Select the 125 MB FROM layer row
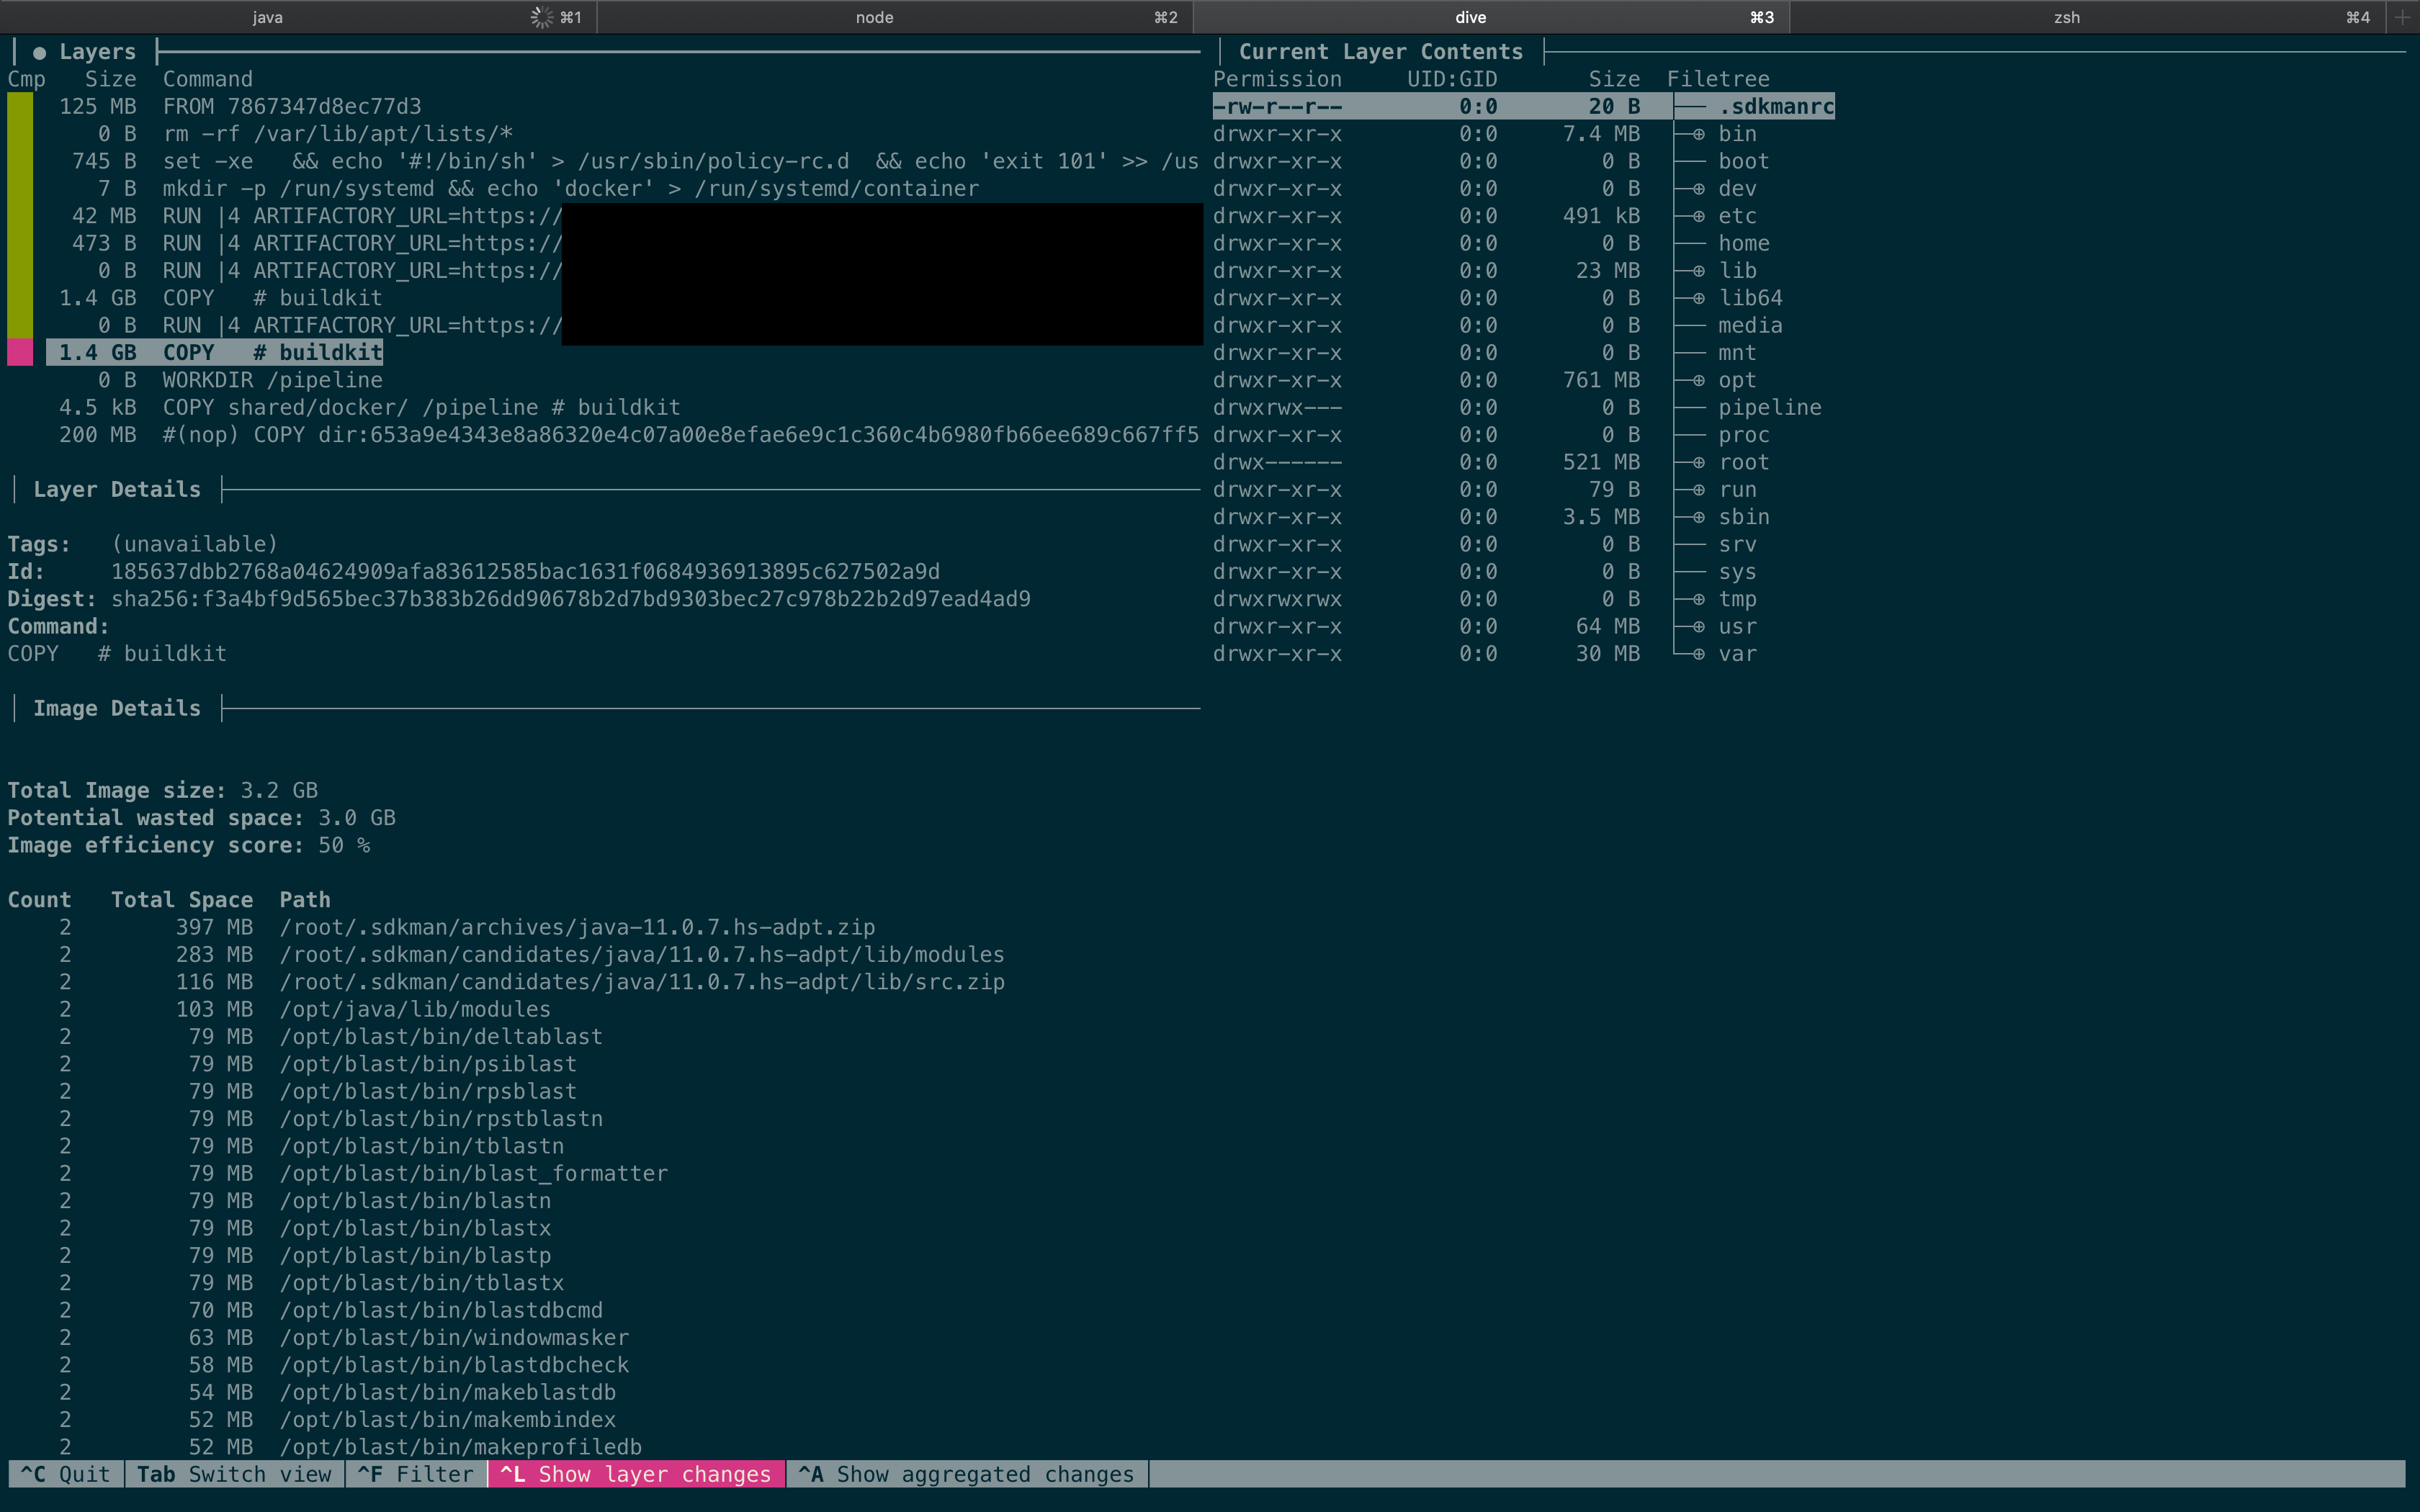Image resolution: width=2420 pixels, height=1512 pixels. (290, 106)
